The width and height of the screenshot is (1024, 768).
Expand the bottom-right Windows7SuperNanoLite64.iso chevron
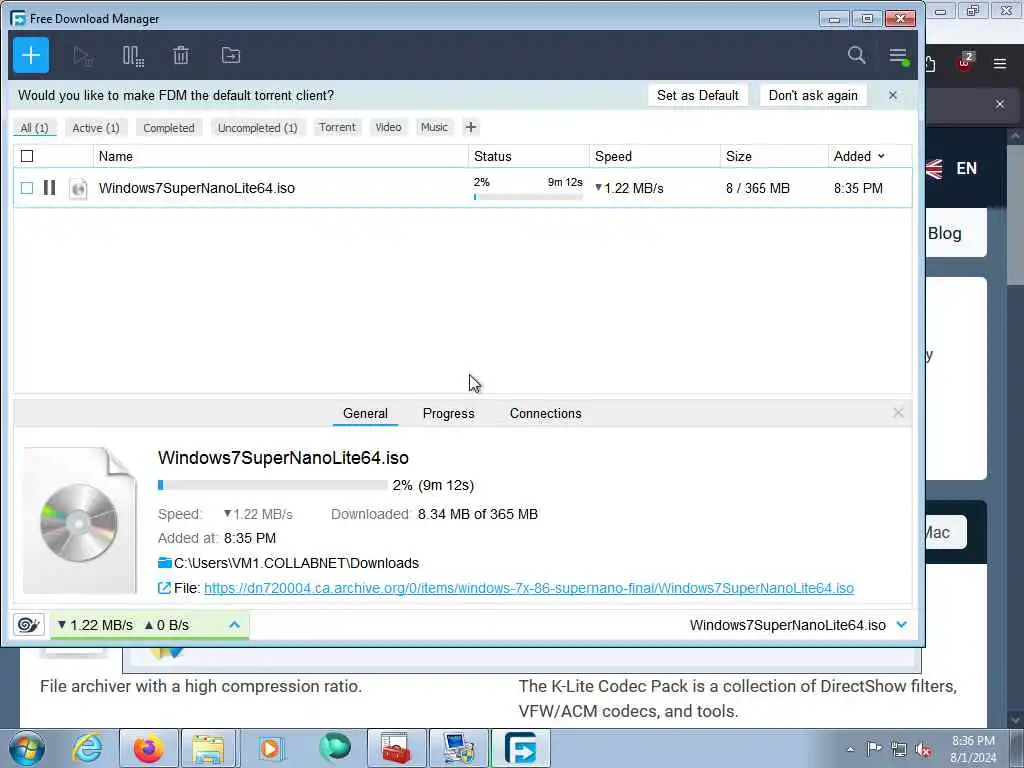(902, 625)
